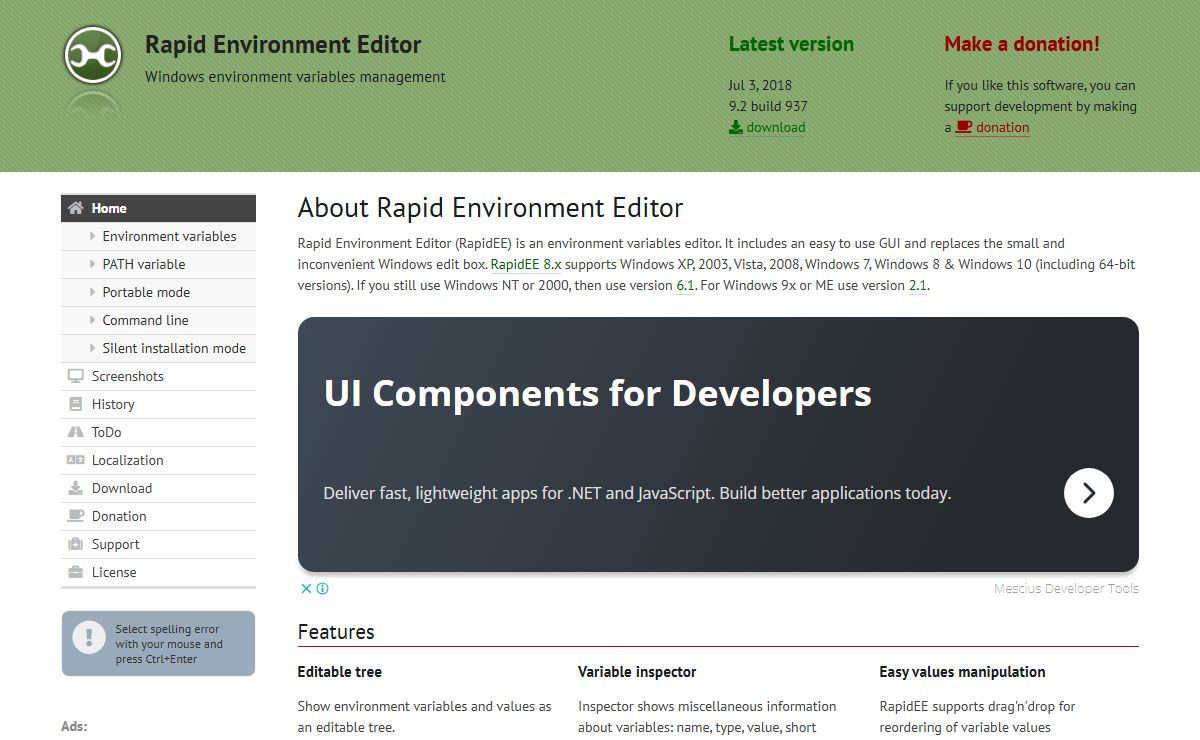Click the download arrow icon under Latest version

(x=736, y=127)
